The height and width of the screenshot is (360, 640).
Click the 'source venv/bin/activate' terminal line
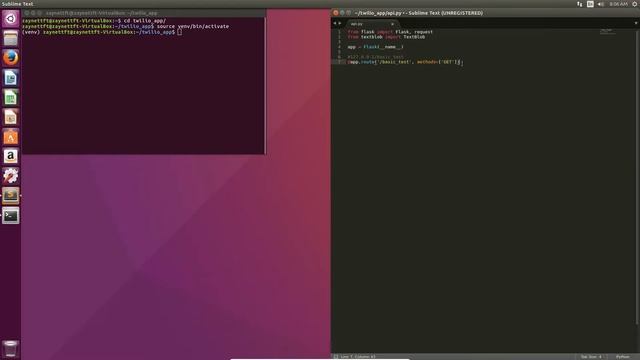(x=125, y=27)
